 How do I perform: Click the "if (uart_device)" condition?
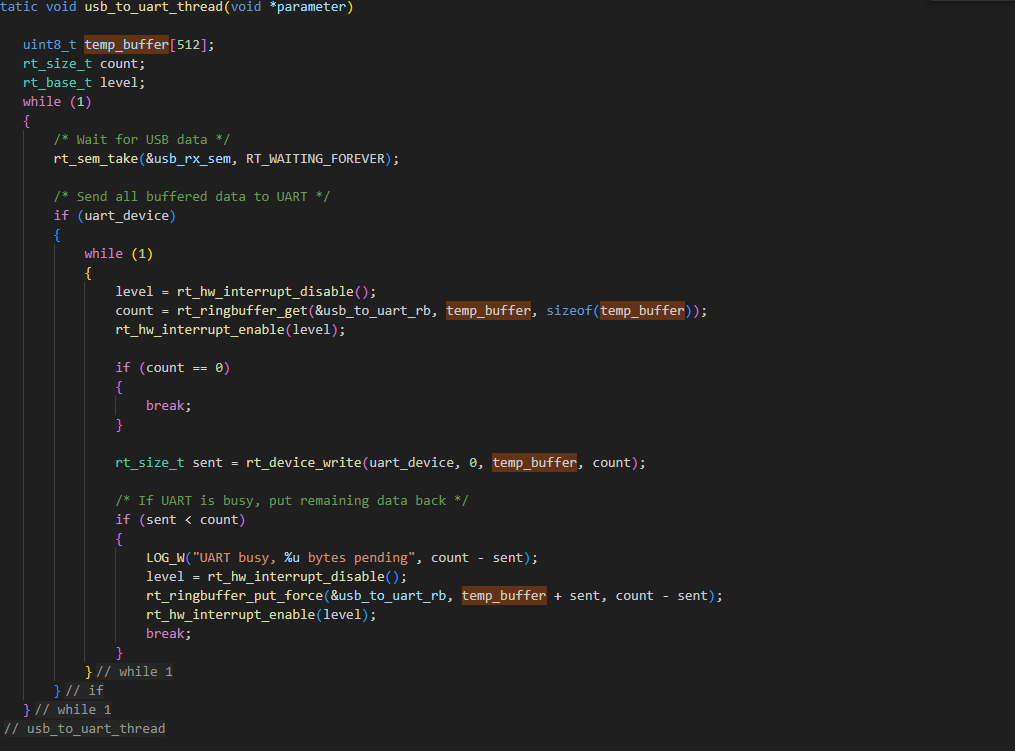(114, 216)
